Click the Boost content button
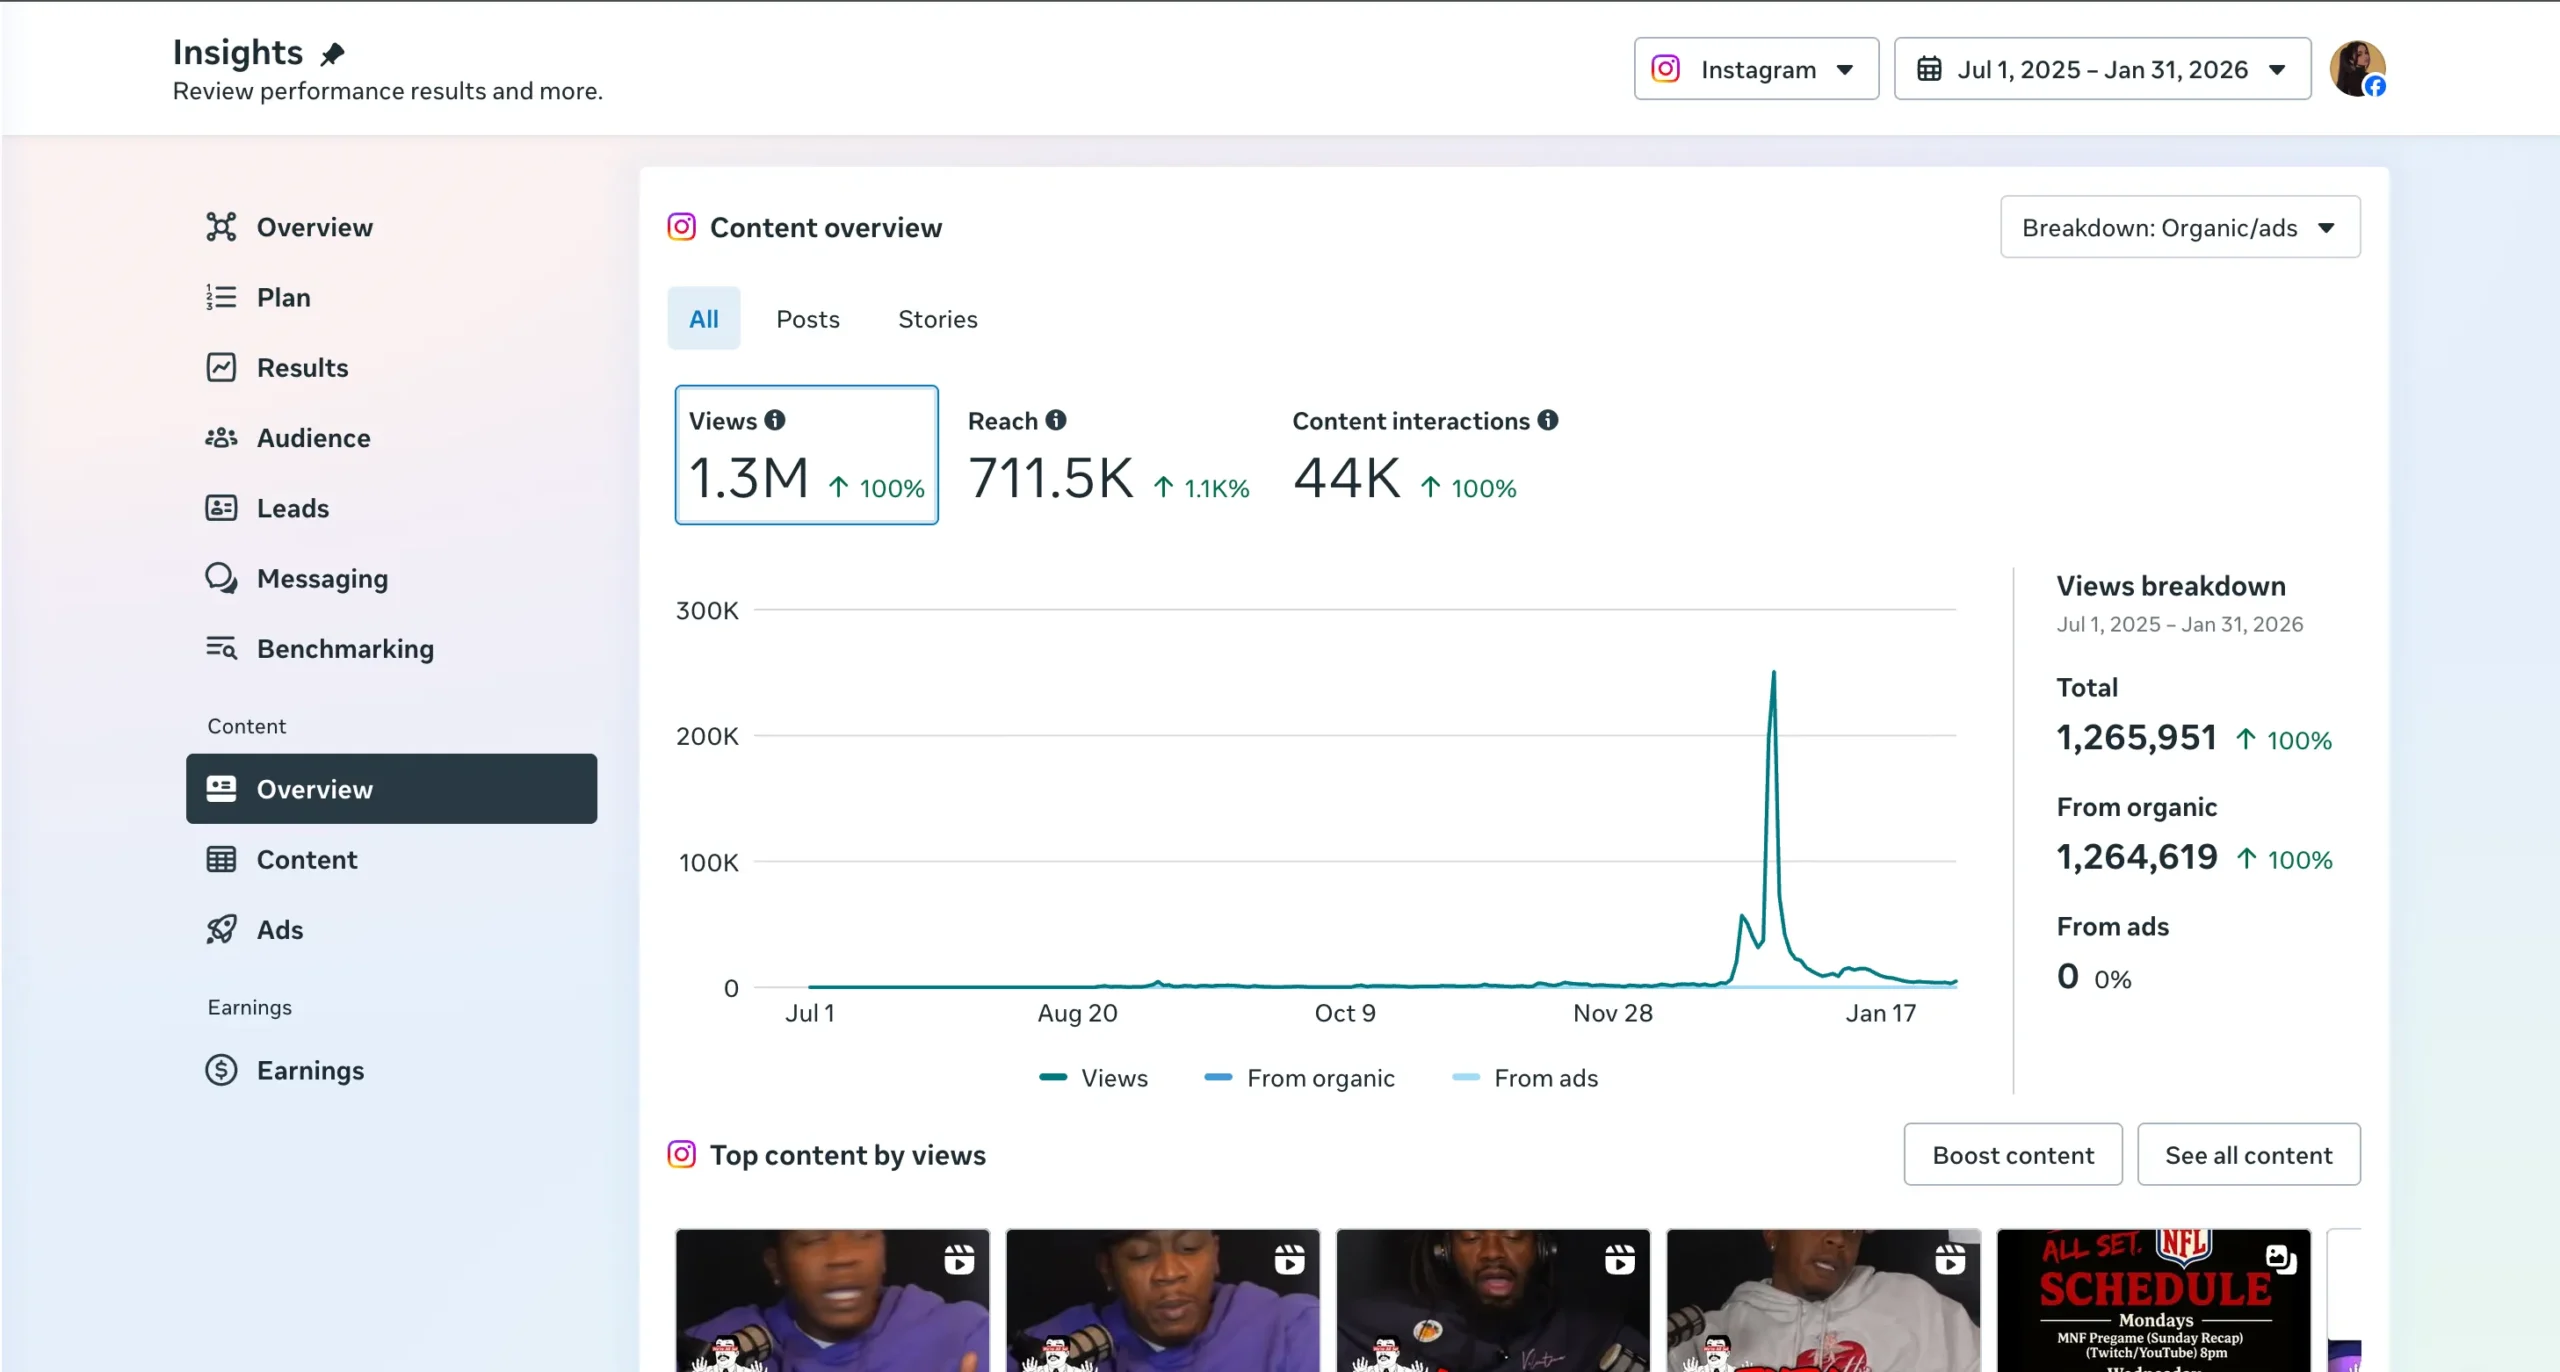Viewport: 2560px width, 1372px height. pos(2013,1154)
